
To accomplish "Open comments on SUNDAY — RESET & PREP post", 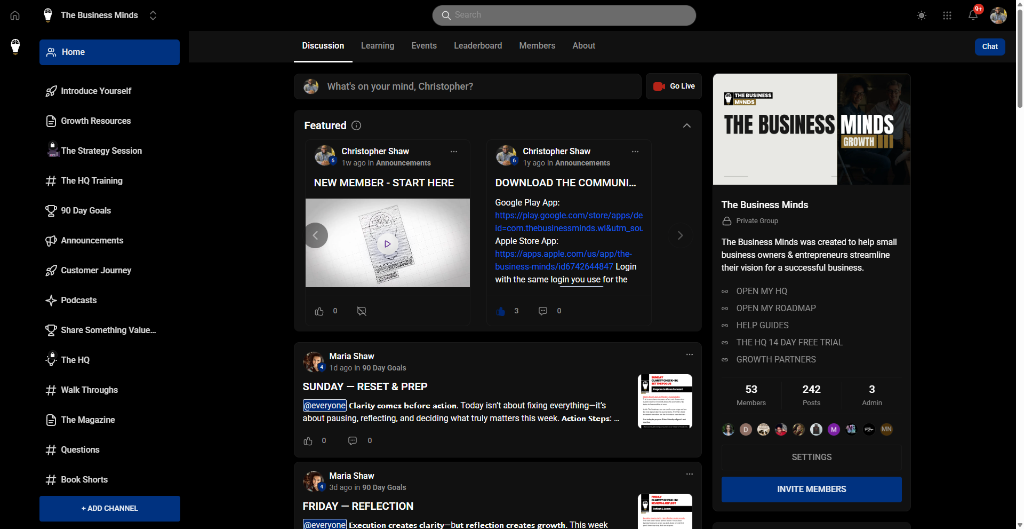I will click(353, 441).
